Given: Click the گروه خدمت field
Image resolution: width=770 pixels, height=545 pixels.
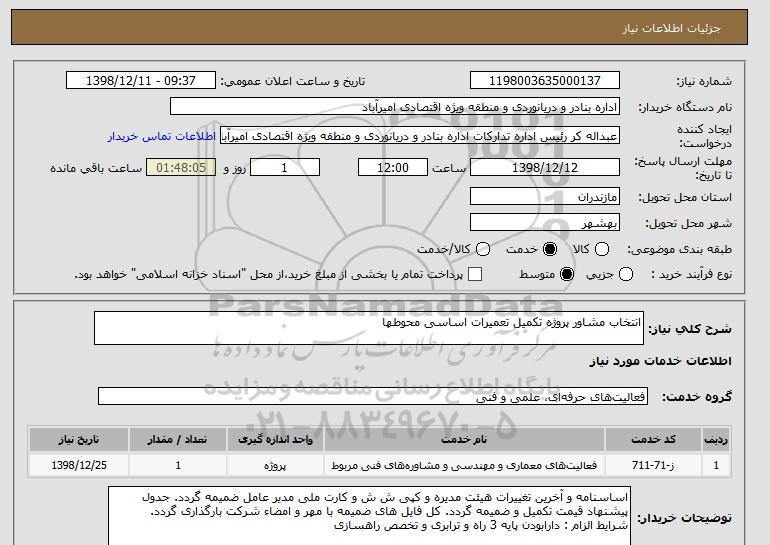Looking at the screenshot, I should 373,396.
